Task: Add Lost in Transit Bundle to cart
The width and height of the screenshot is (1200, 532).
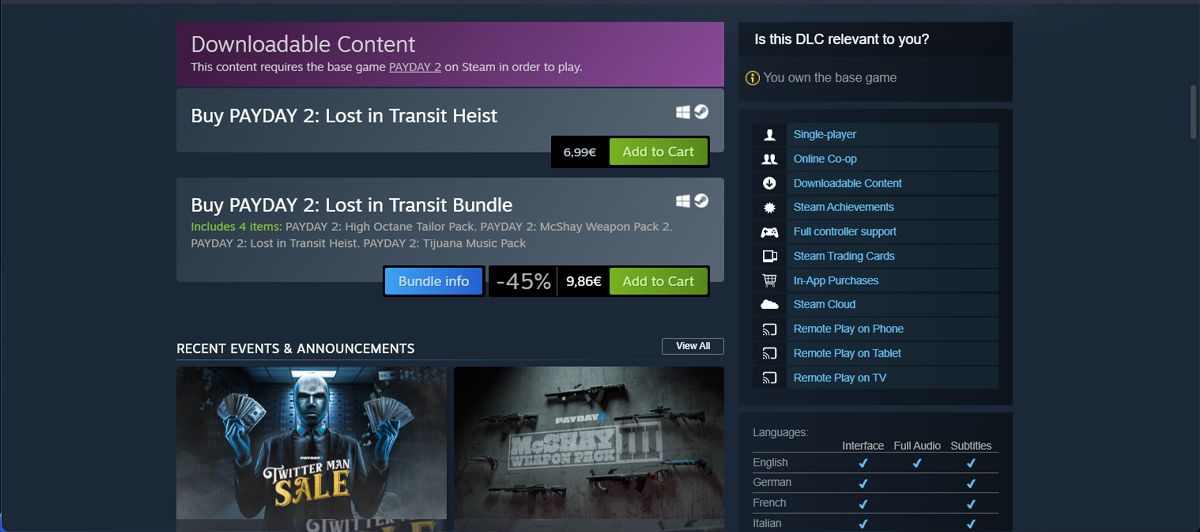Action: [x=658, y=282]
